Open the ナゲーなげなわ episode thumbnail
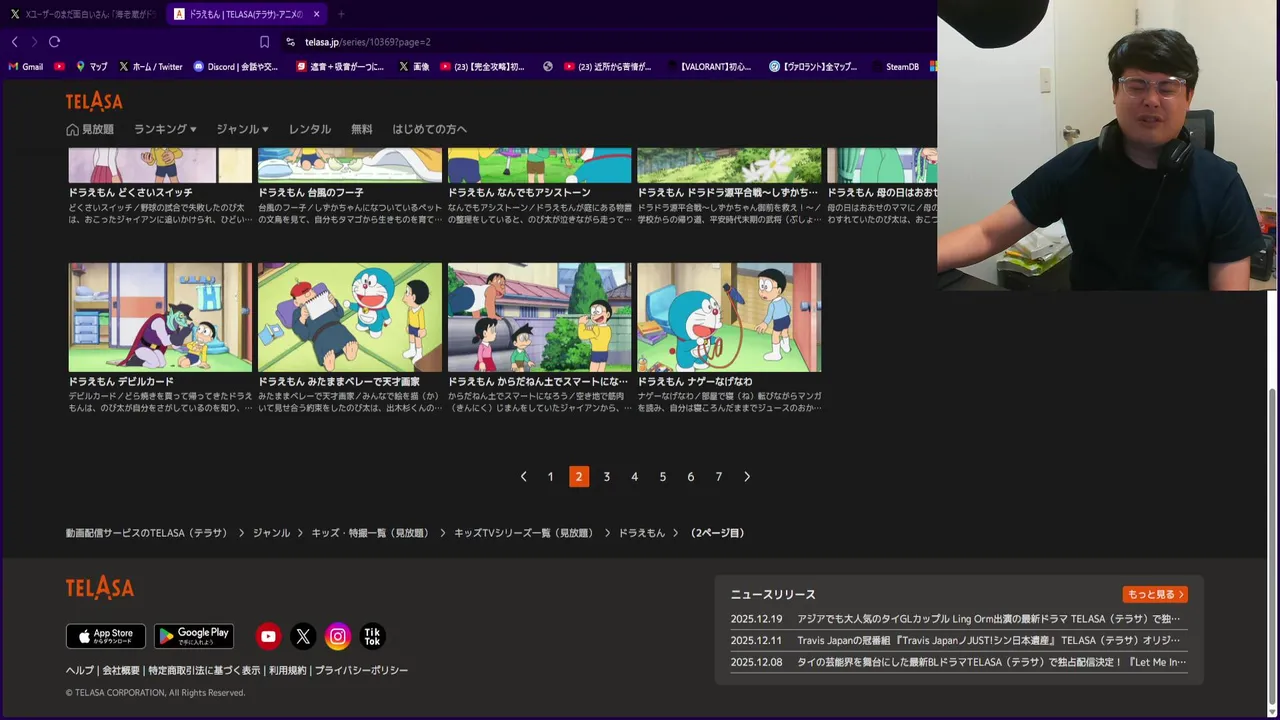The image size is (1280, 720). tap(729, 317)
